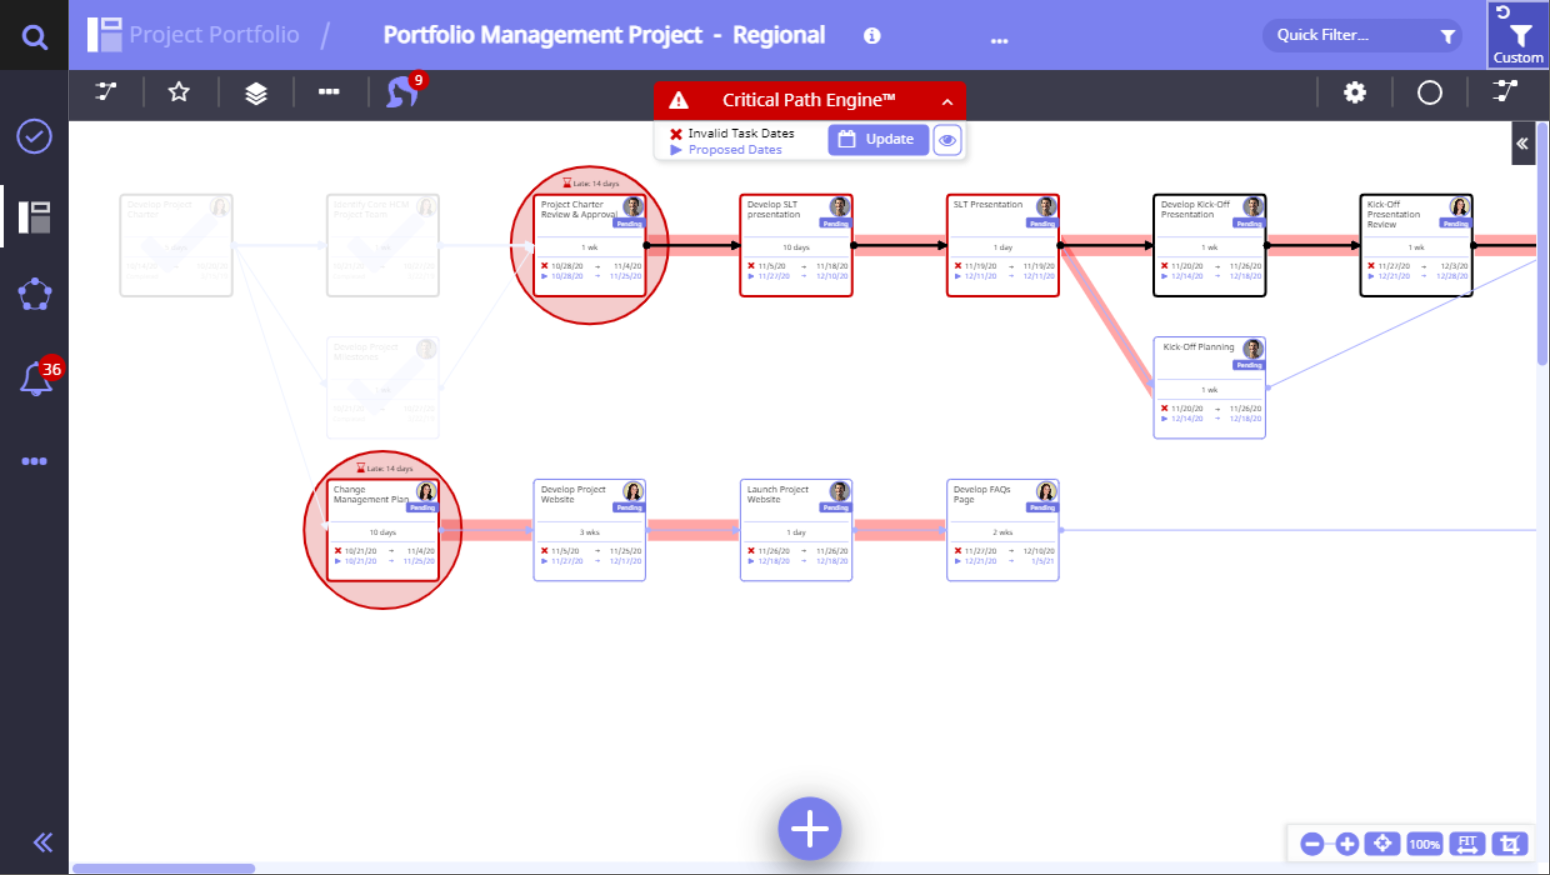The image size is (1550, 875).
Task: Open the three-dot menu beside project title
Action: (999, 41)
